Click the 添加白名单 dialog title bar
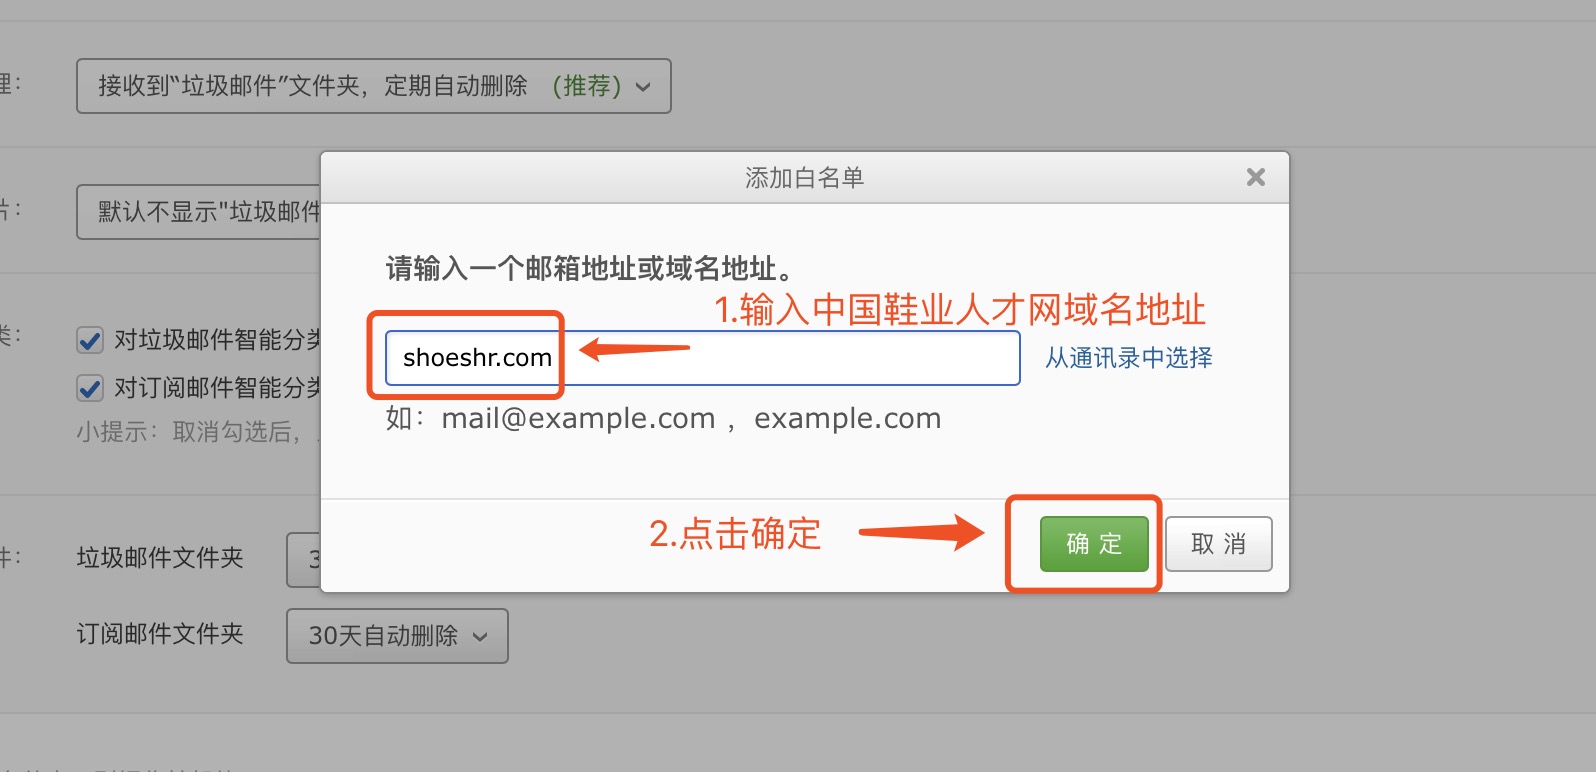Screen dimensions: 1596x772 point(805,178)
